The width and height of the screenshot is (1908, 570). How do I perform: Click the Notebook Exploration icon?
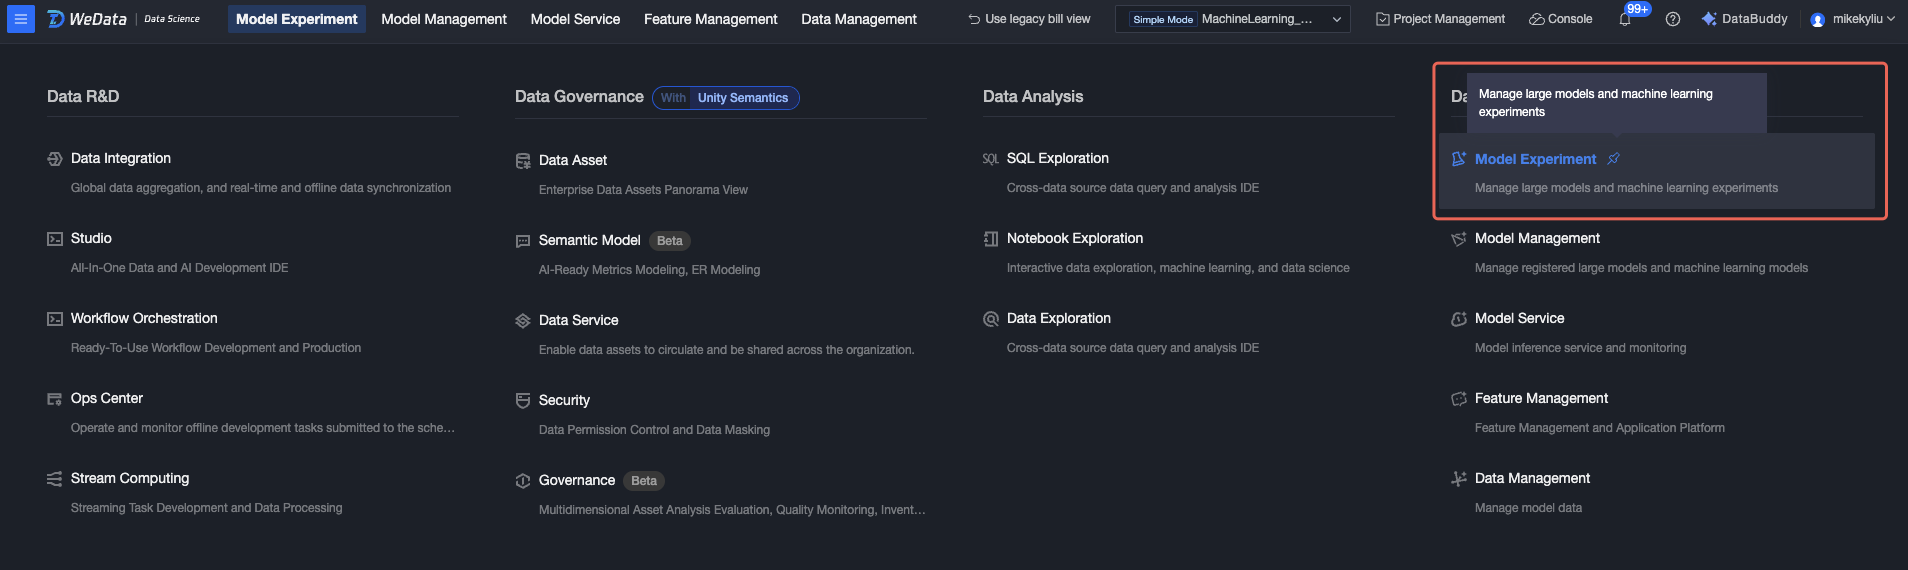990,239
